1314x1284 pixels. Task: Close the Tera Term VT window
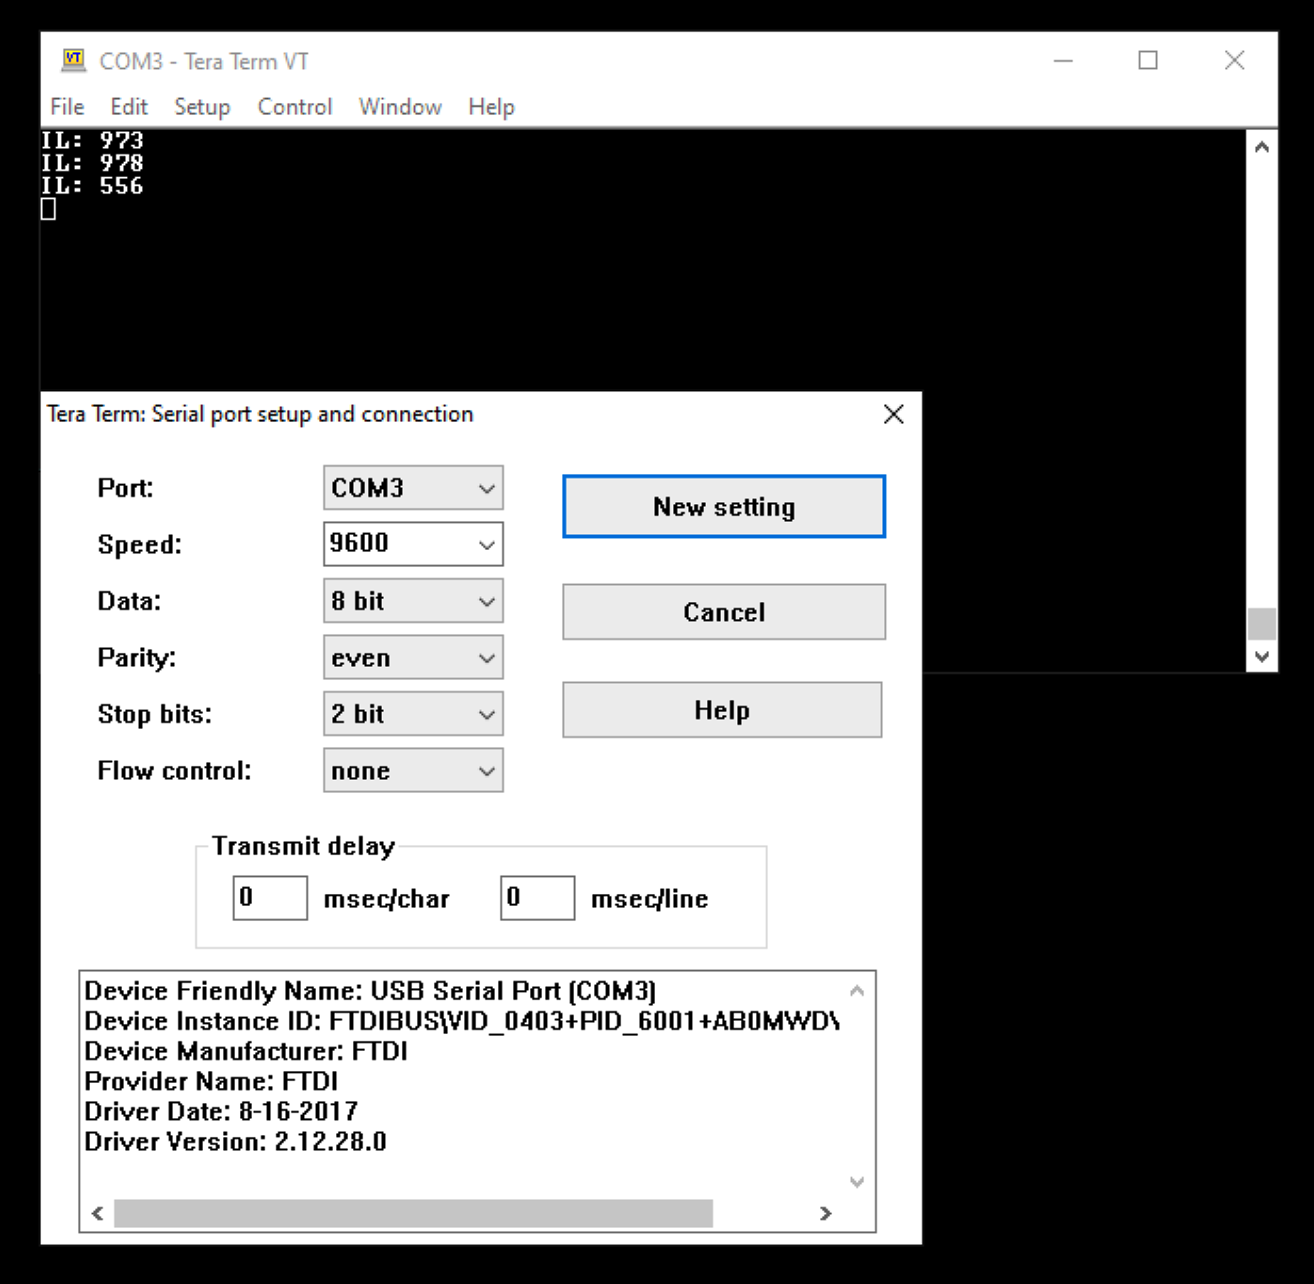(1235, 60)
